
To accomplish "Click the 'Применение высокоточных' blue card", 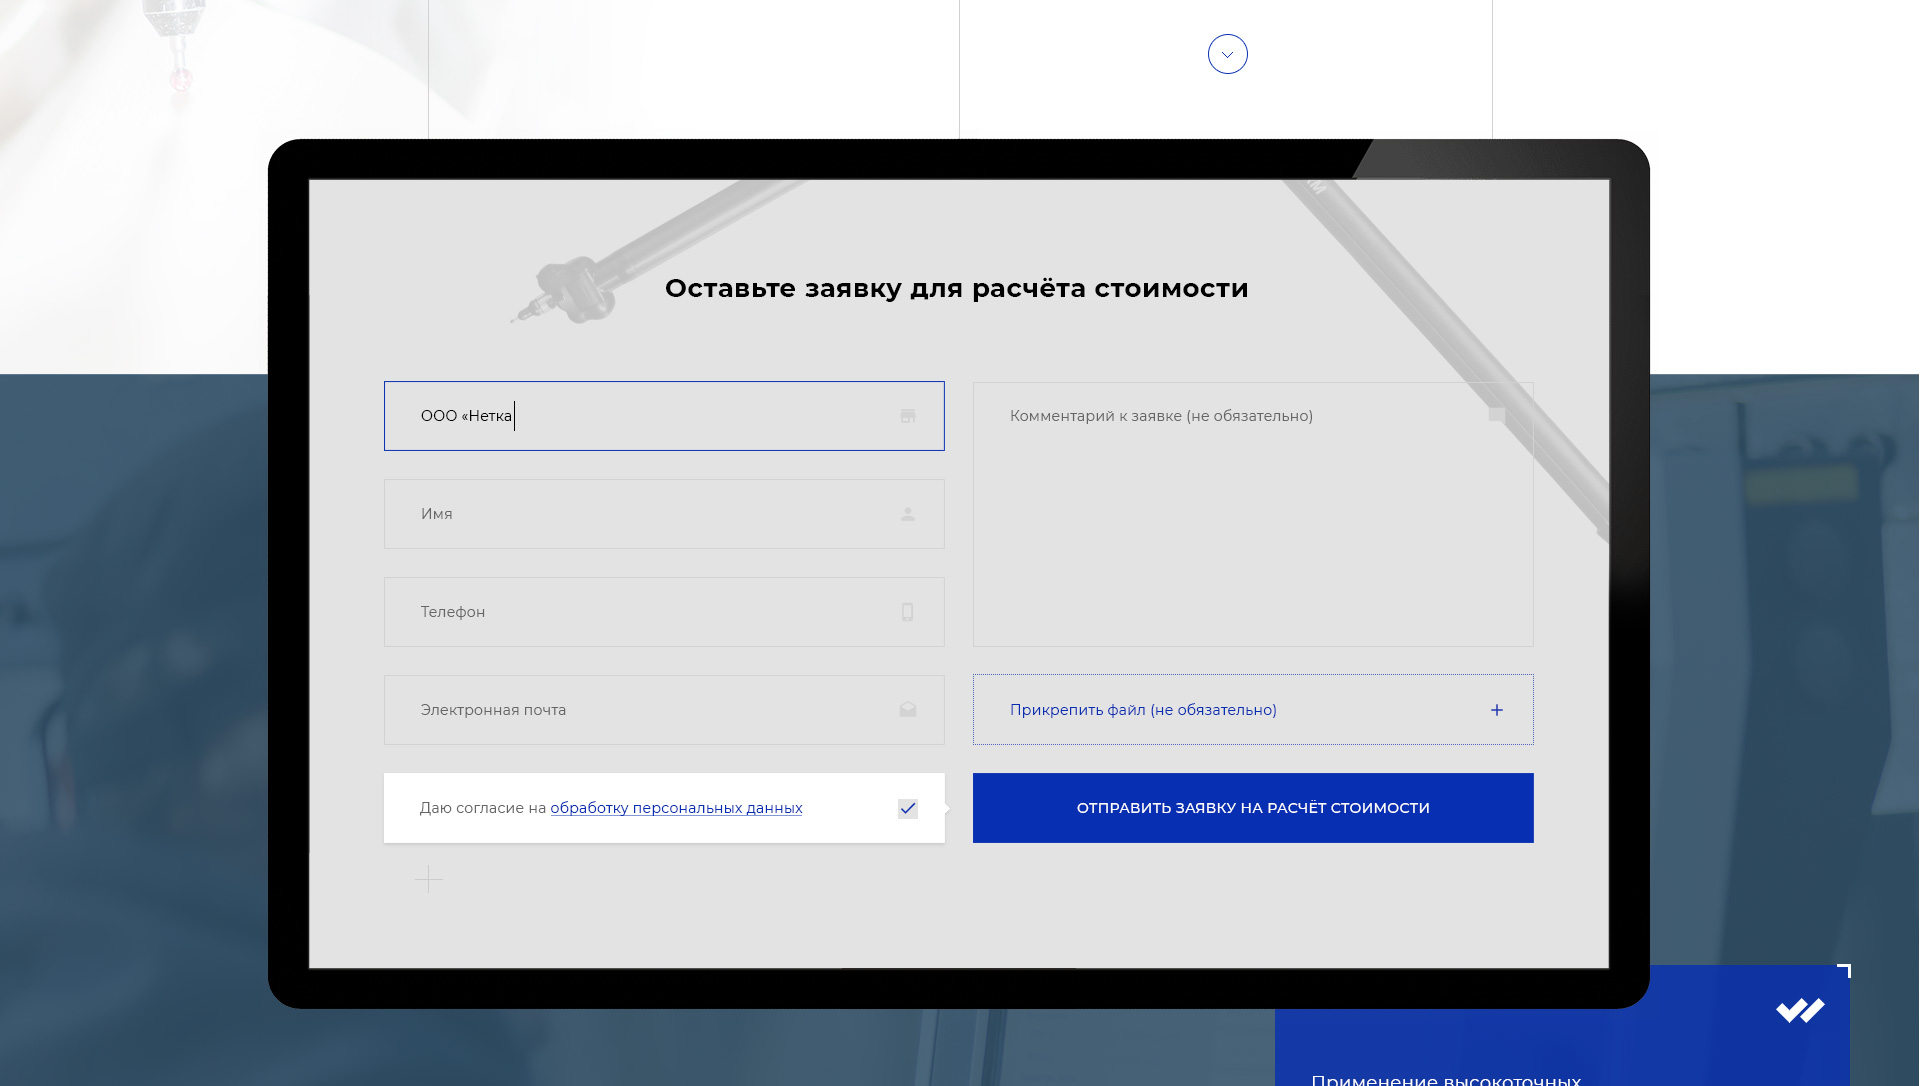I will pos(1560,1050).
